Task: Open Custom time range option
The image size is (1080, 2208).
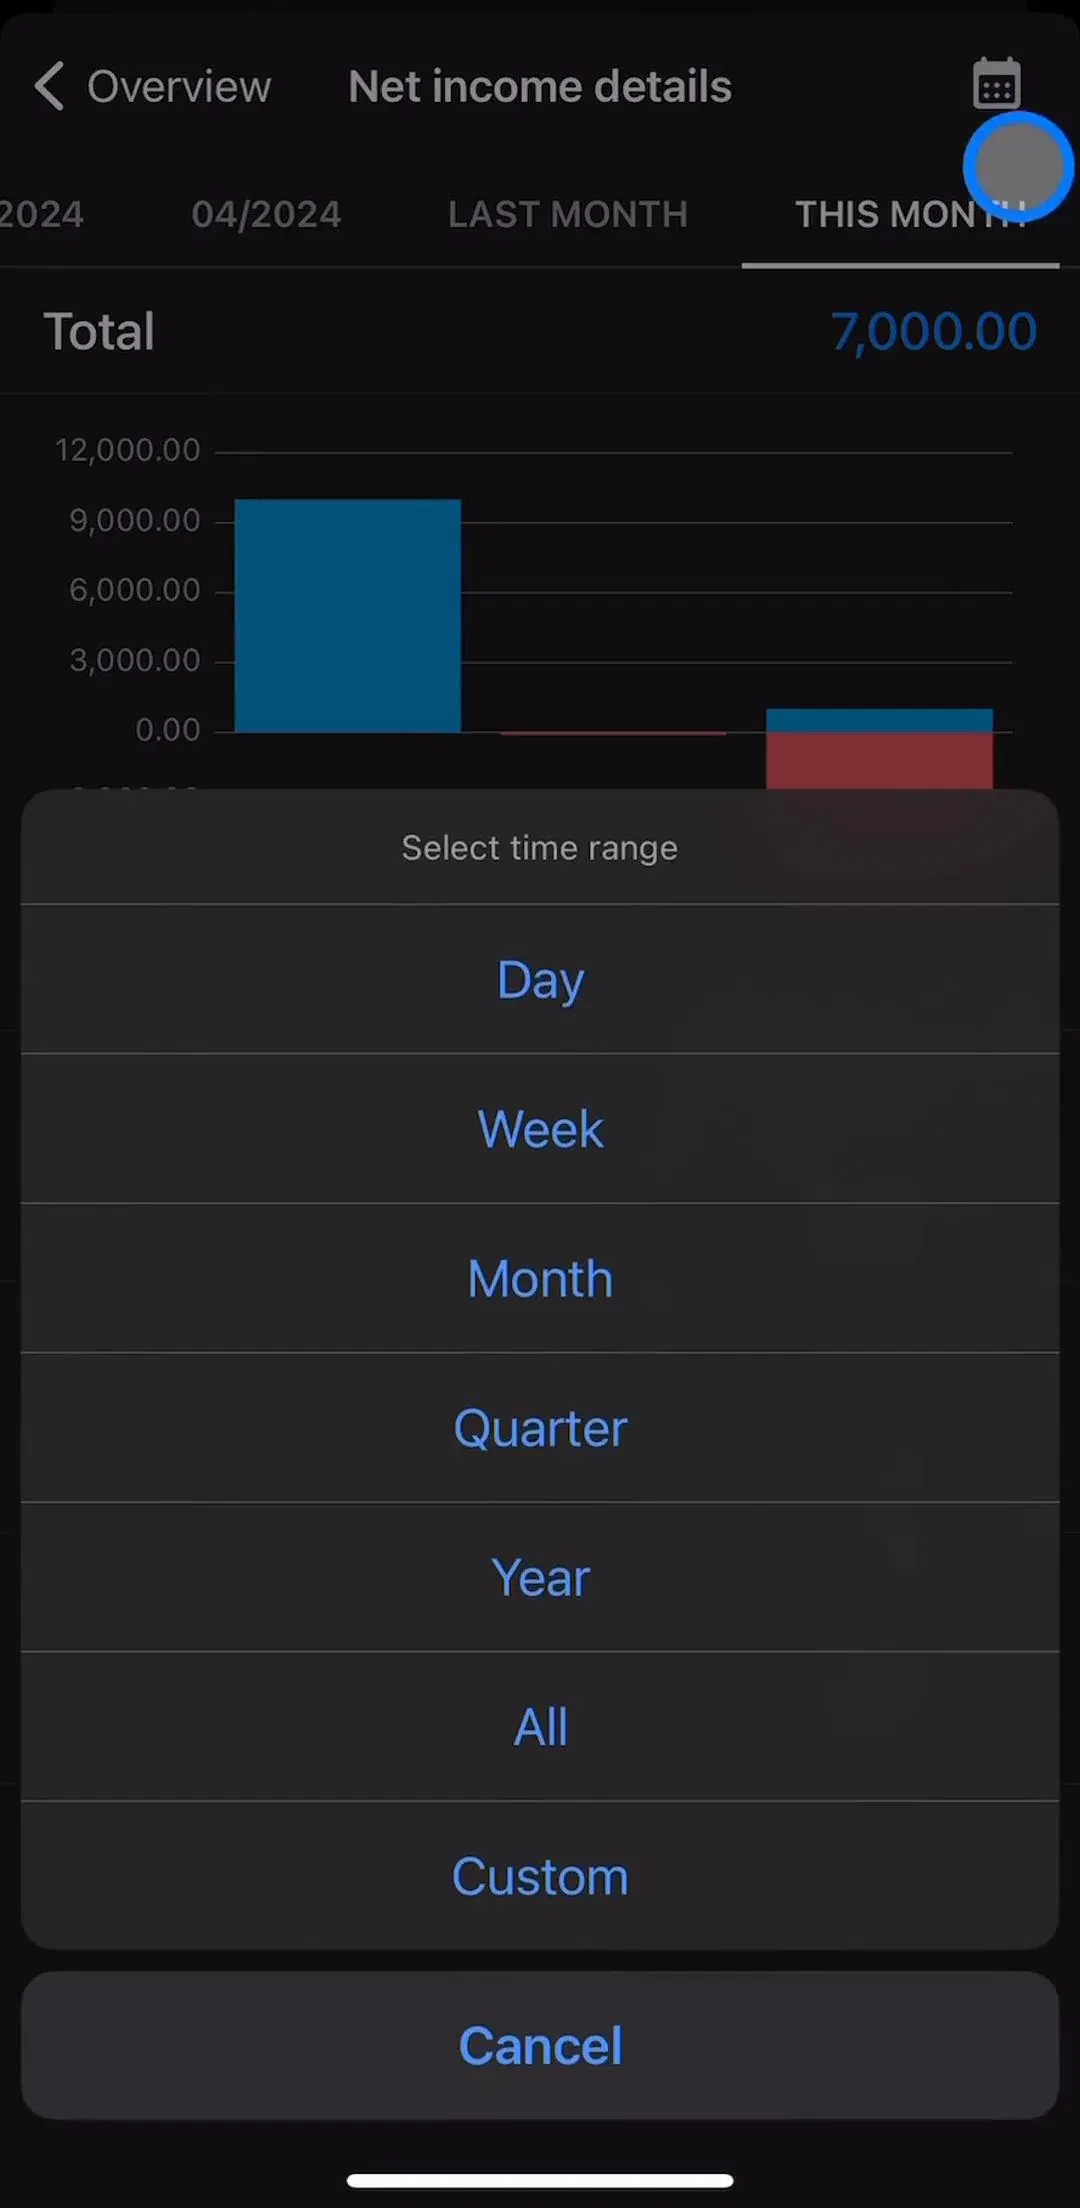Action: click(x=540, y=1876)
